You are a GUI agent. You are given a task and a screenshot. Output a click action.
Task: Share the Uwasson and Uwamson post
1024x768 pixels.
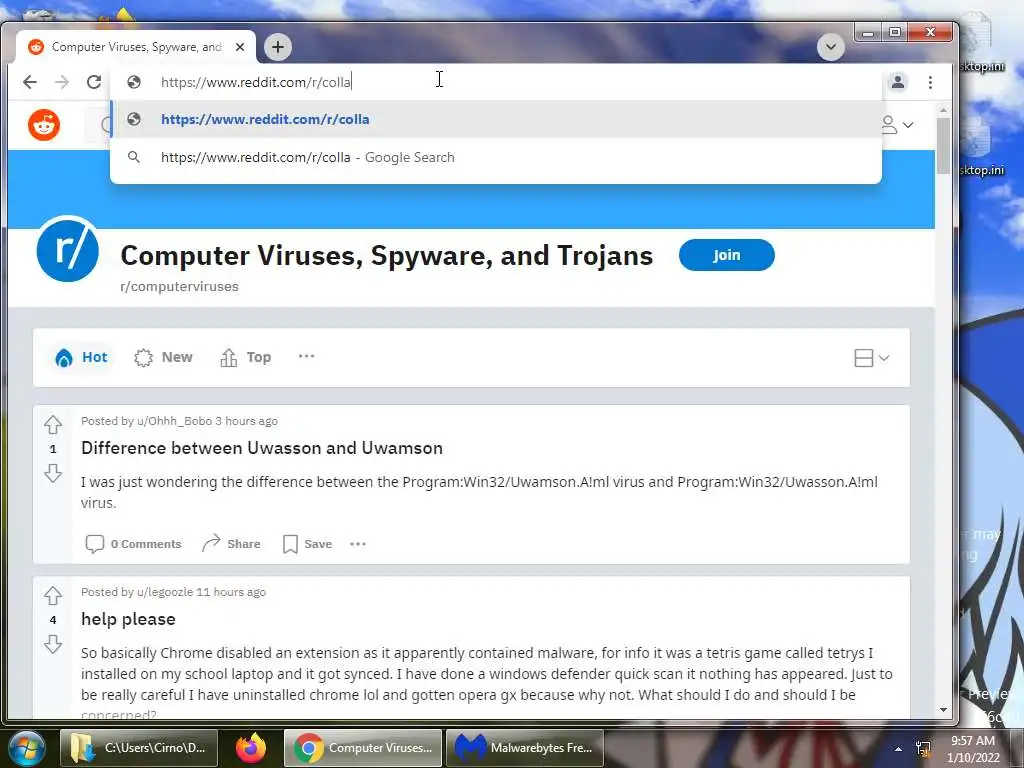tap(231, 544)
